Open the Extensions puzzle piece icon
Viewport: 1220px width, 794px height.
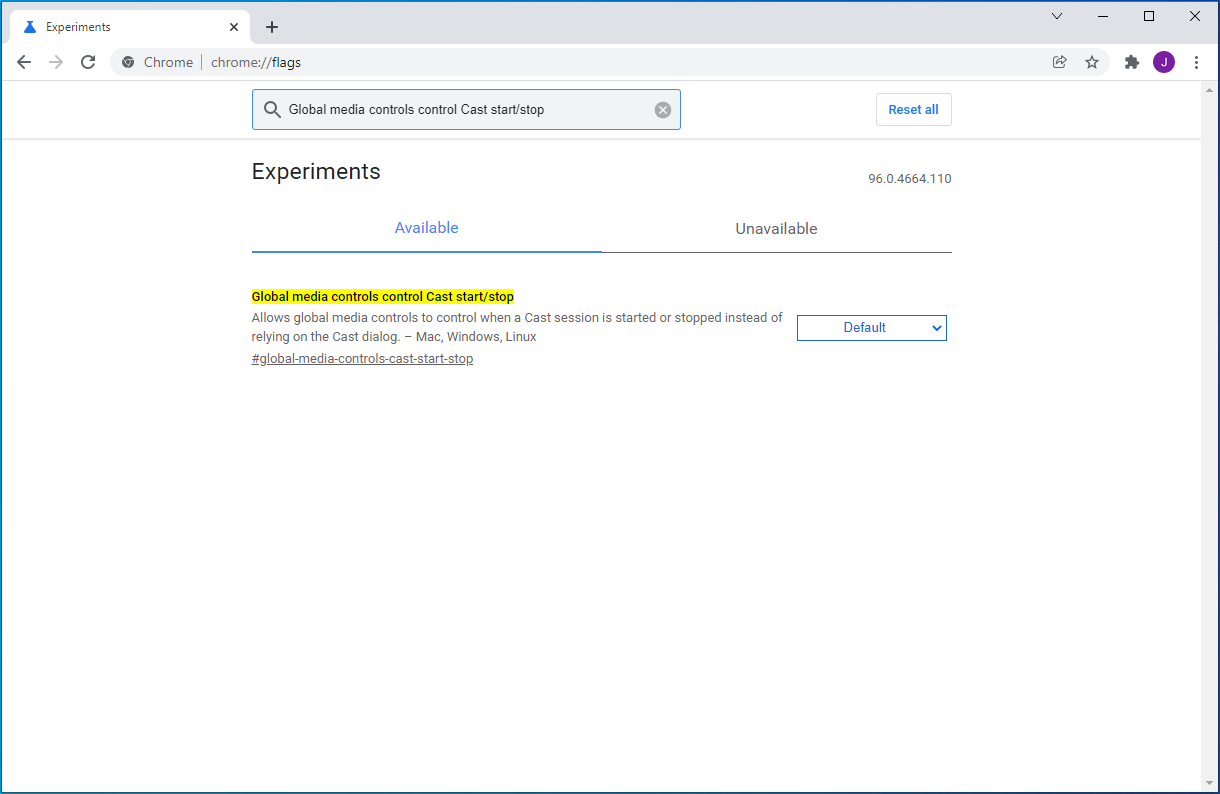click(x=1132, y=62)
